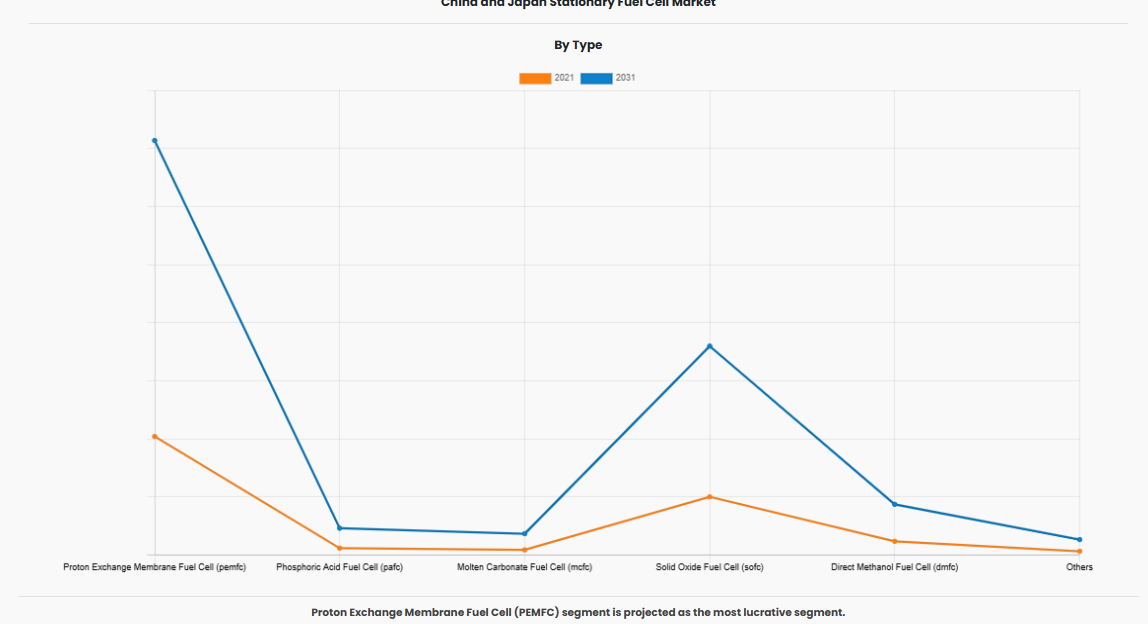Click the 2031 Direct Methanol data point

click(895, 504)
